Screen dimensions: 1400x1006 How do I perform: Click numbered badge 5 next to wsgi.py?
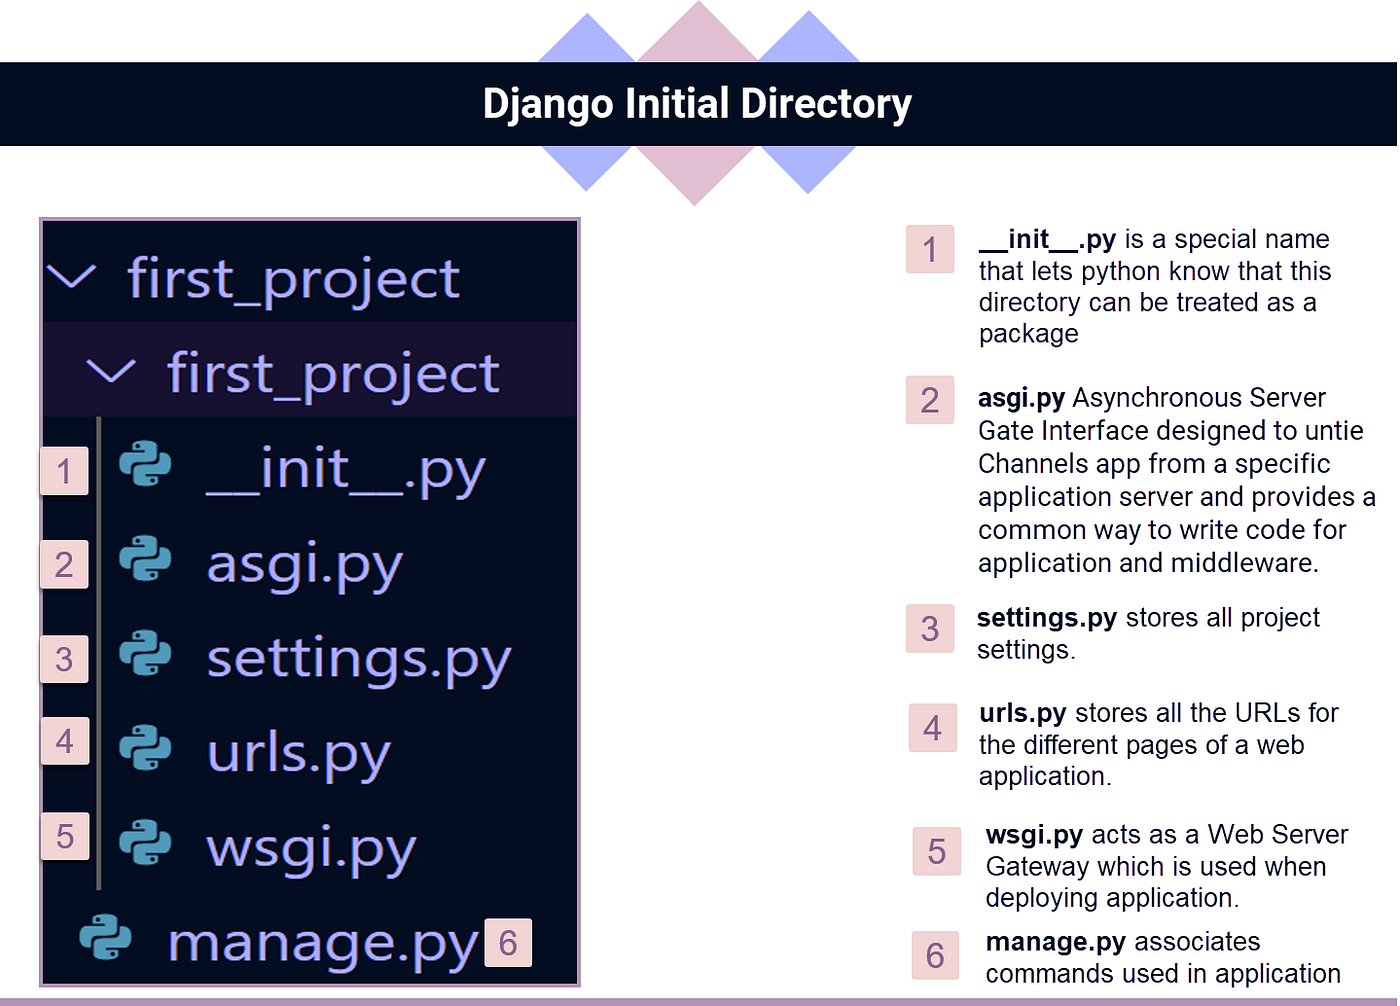coord(64,835)
